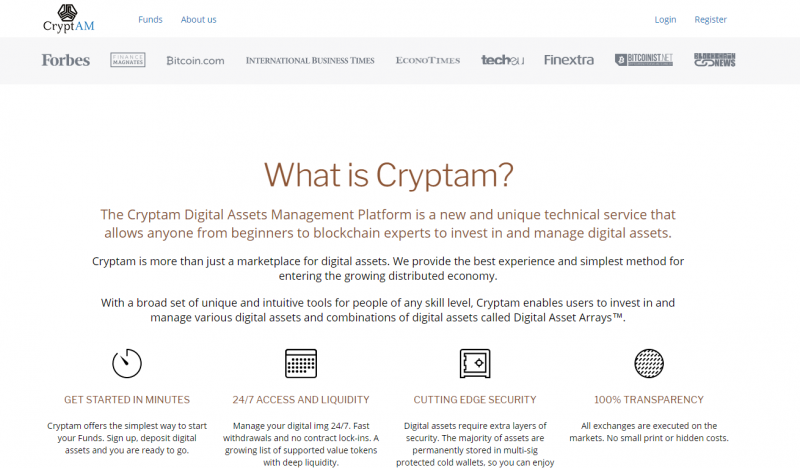The height and width of the screenshot is (468, 800).
Task: Click the stopwatch icon above Get Started
Action: tap(127, 363)
